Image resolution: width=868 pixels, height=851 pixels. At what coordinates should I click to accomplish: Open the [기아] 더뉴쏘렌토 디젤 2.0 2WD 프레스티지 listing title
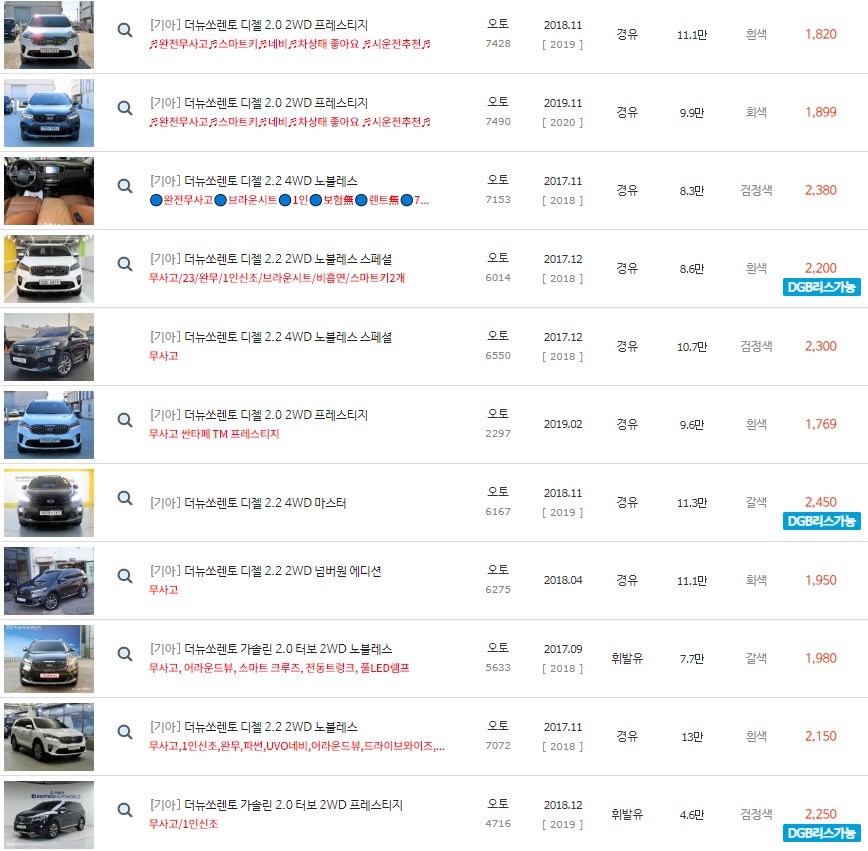click(x=260, y=23)
